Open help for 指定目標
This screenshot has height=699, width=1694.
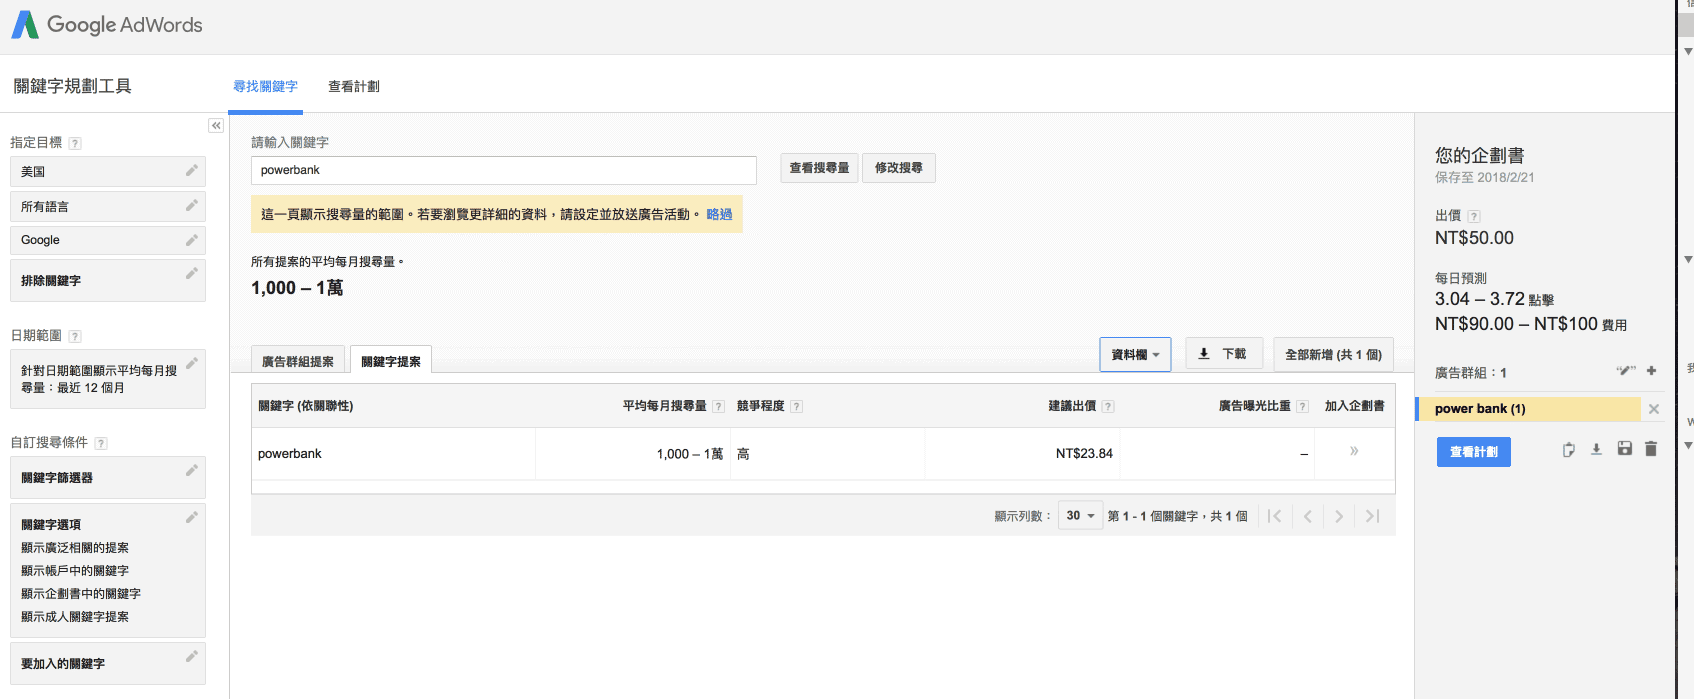tap(75, 143)
